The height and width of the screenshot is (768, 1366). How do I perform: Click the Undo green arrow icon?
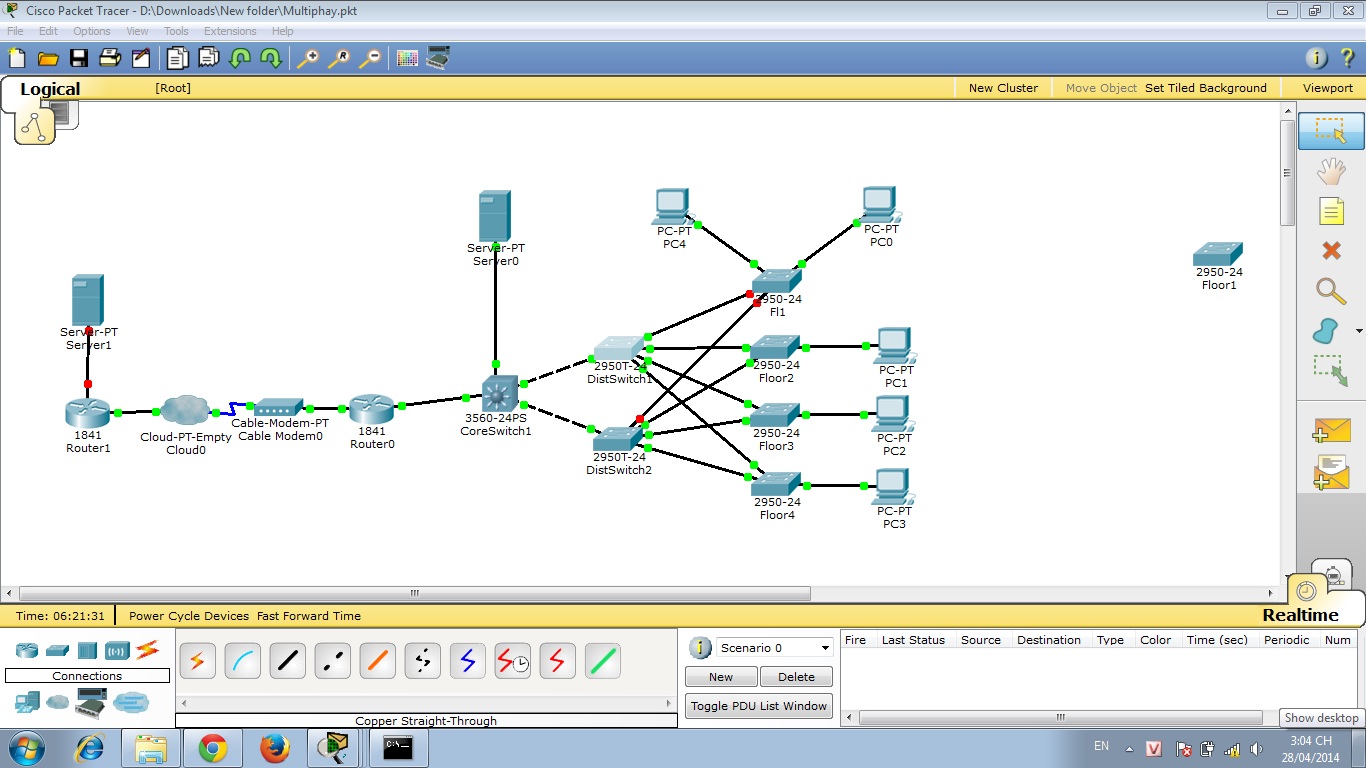coord(240,58)
